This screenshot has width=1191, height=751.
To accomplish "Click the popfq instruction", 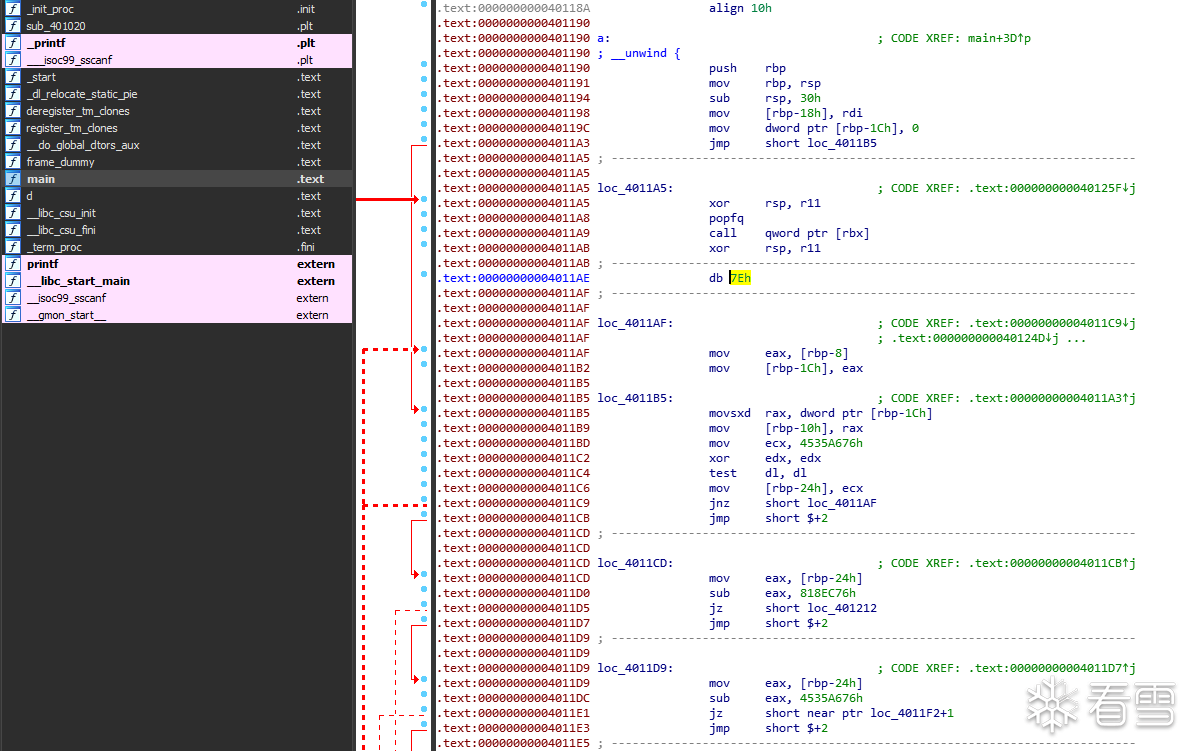I will [x=726, y=218].
